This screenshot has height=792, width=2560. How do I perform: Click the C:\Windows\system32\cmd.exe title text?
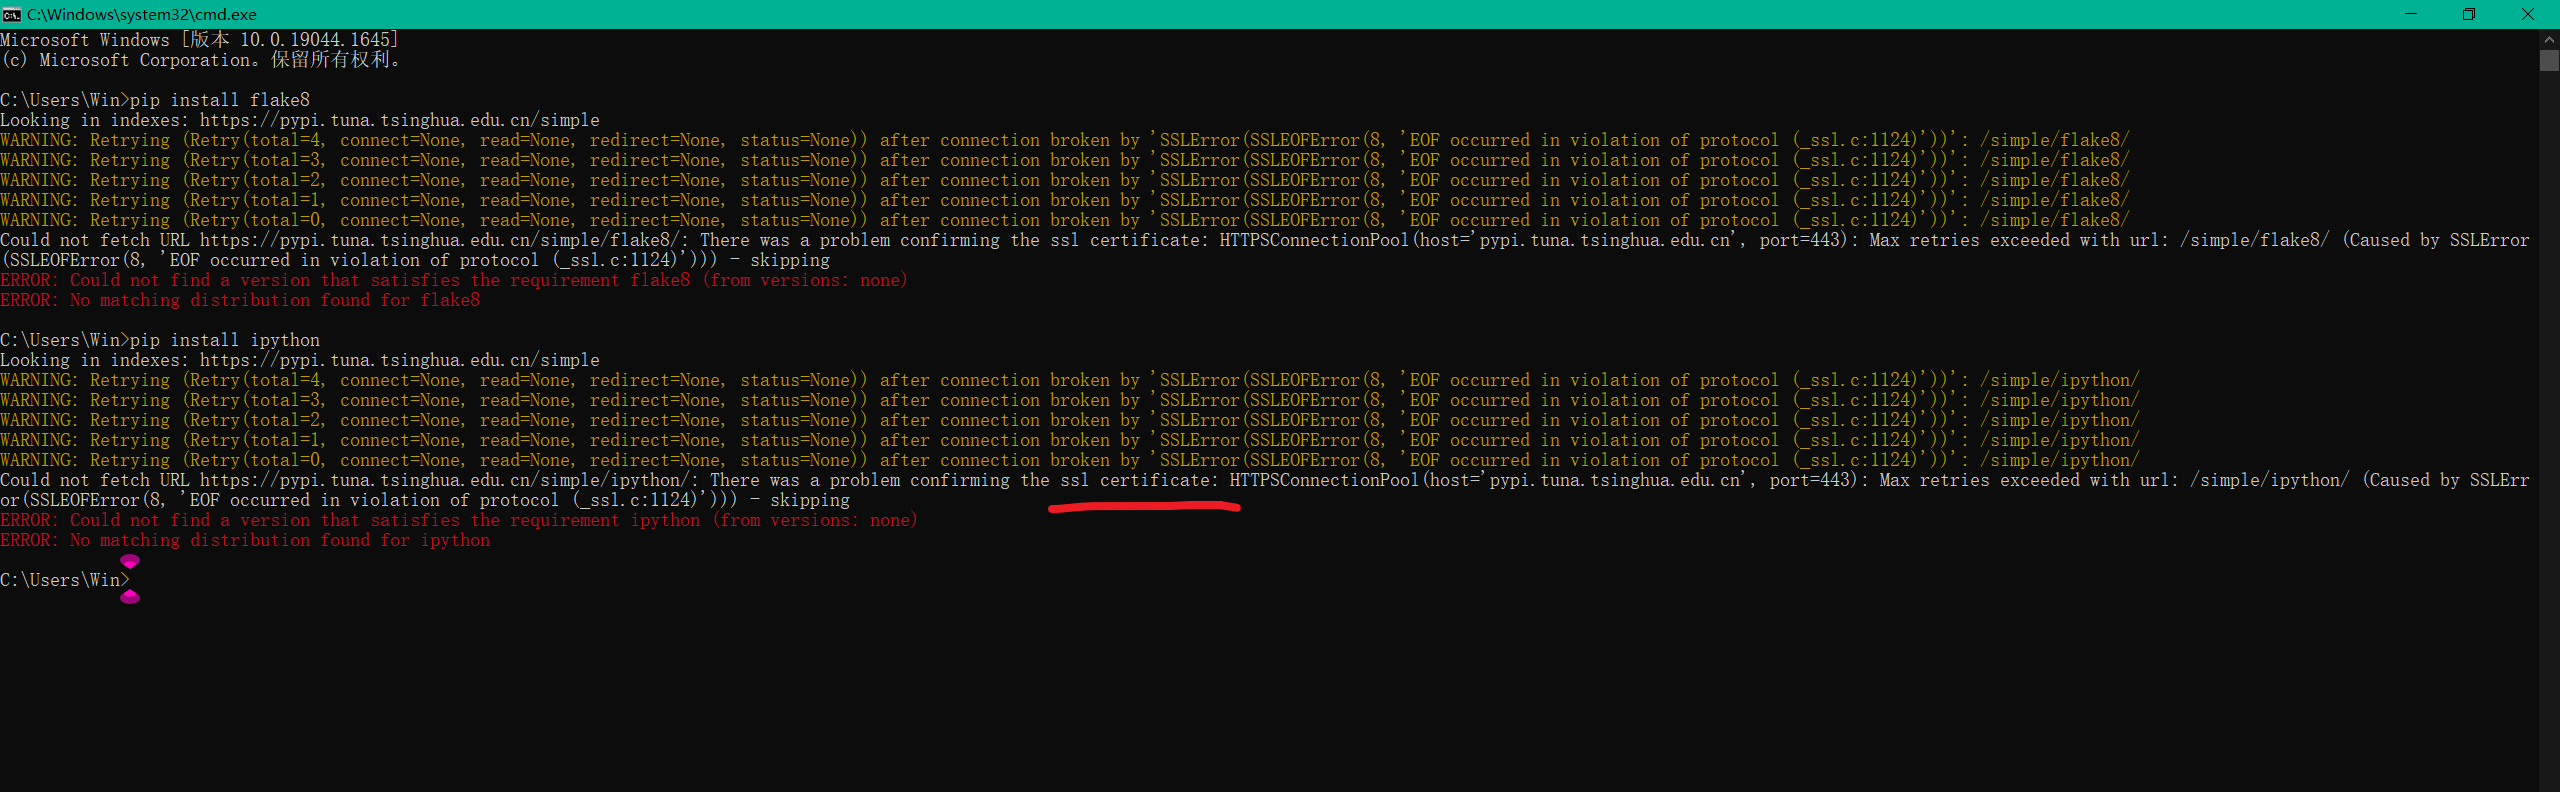click(141, 14)
